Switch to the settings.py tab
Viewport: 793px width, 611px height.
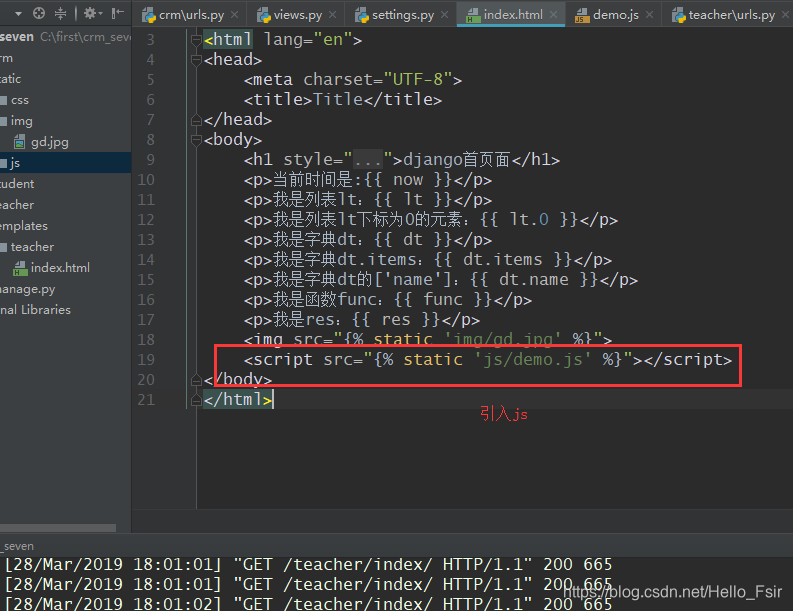[403, 15]
